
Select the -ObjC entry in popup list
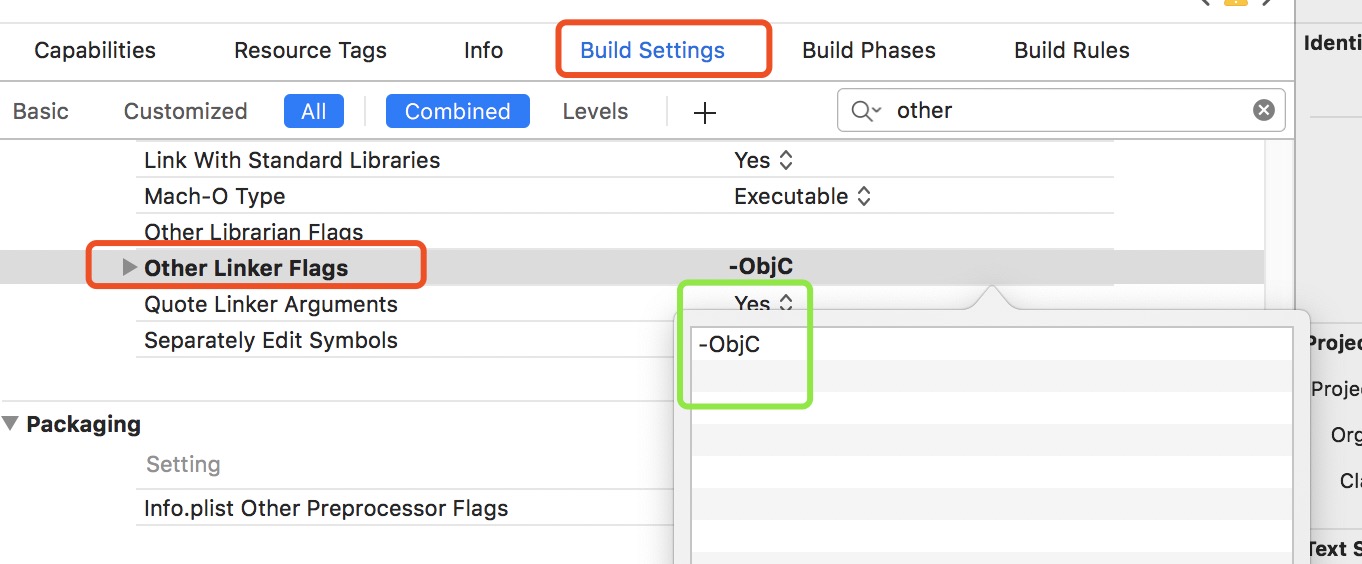point(730,344)
